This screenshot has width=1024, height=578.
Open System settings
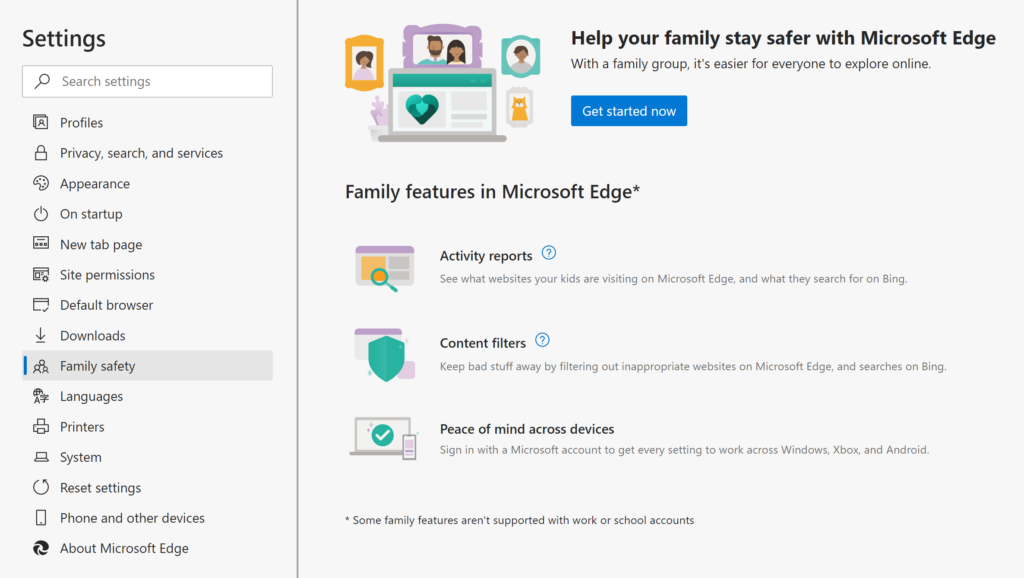[148, 457]
